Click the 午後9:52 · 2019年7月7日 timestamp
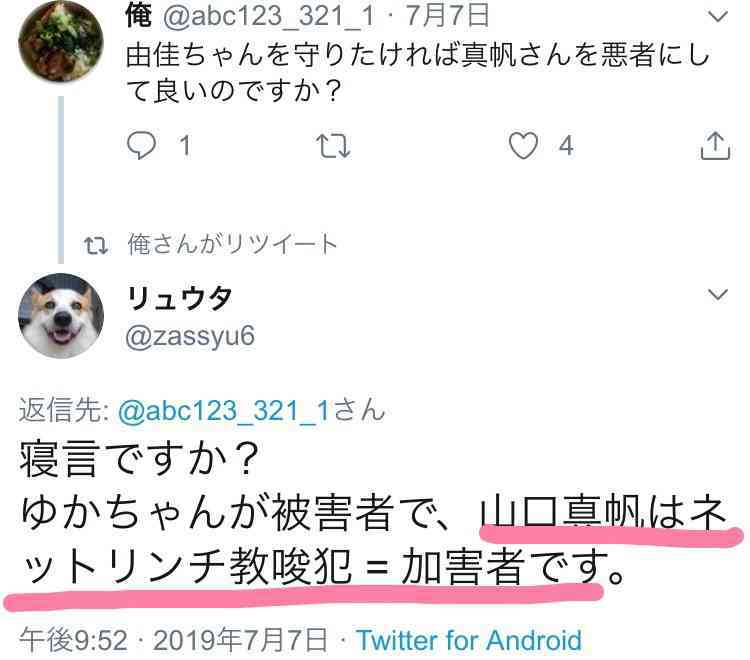The height and width of the screenshot is (660, 750). coord(174,640)
